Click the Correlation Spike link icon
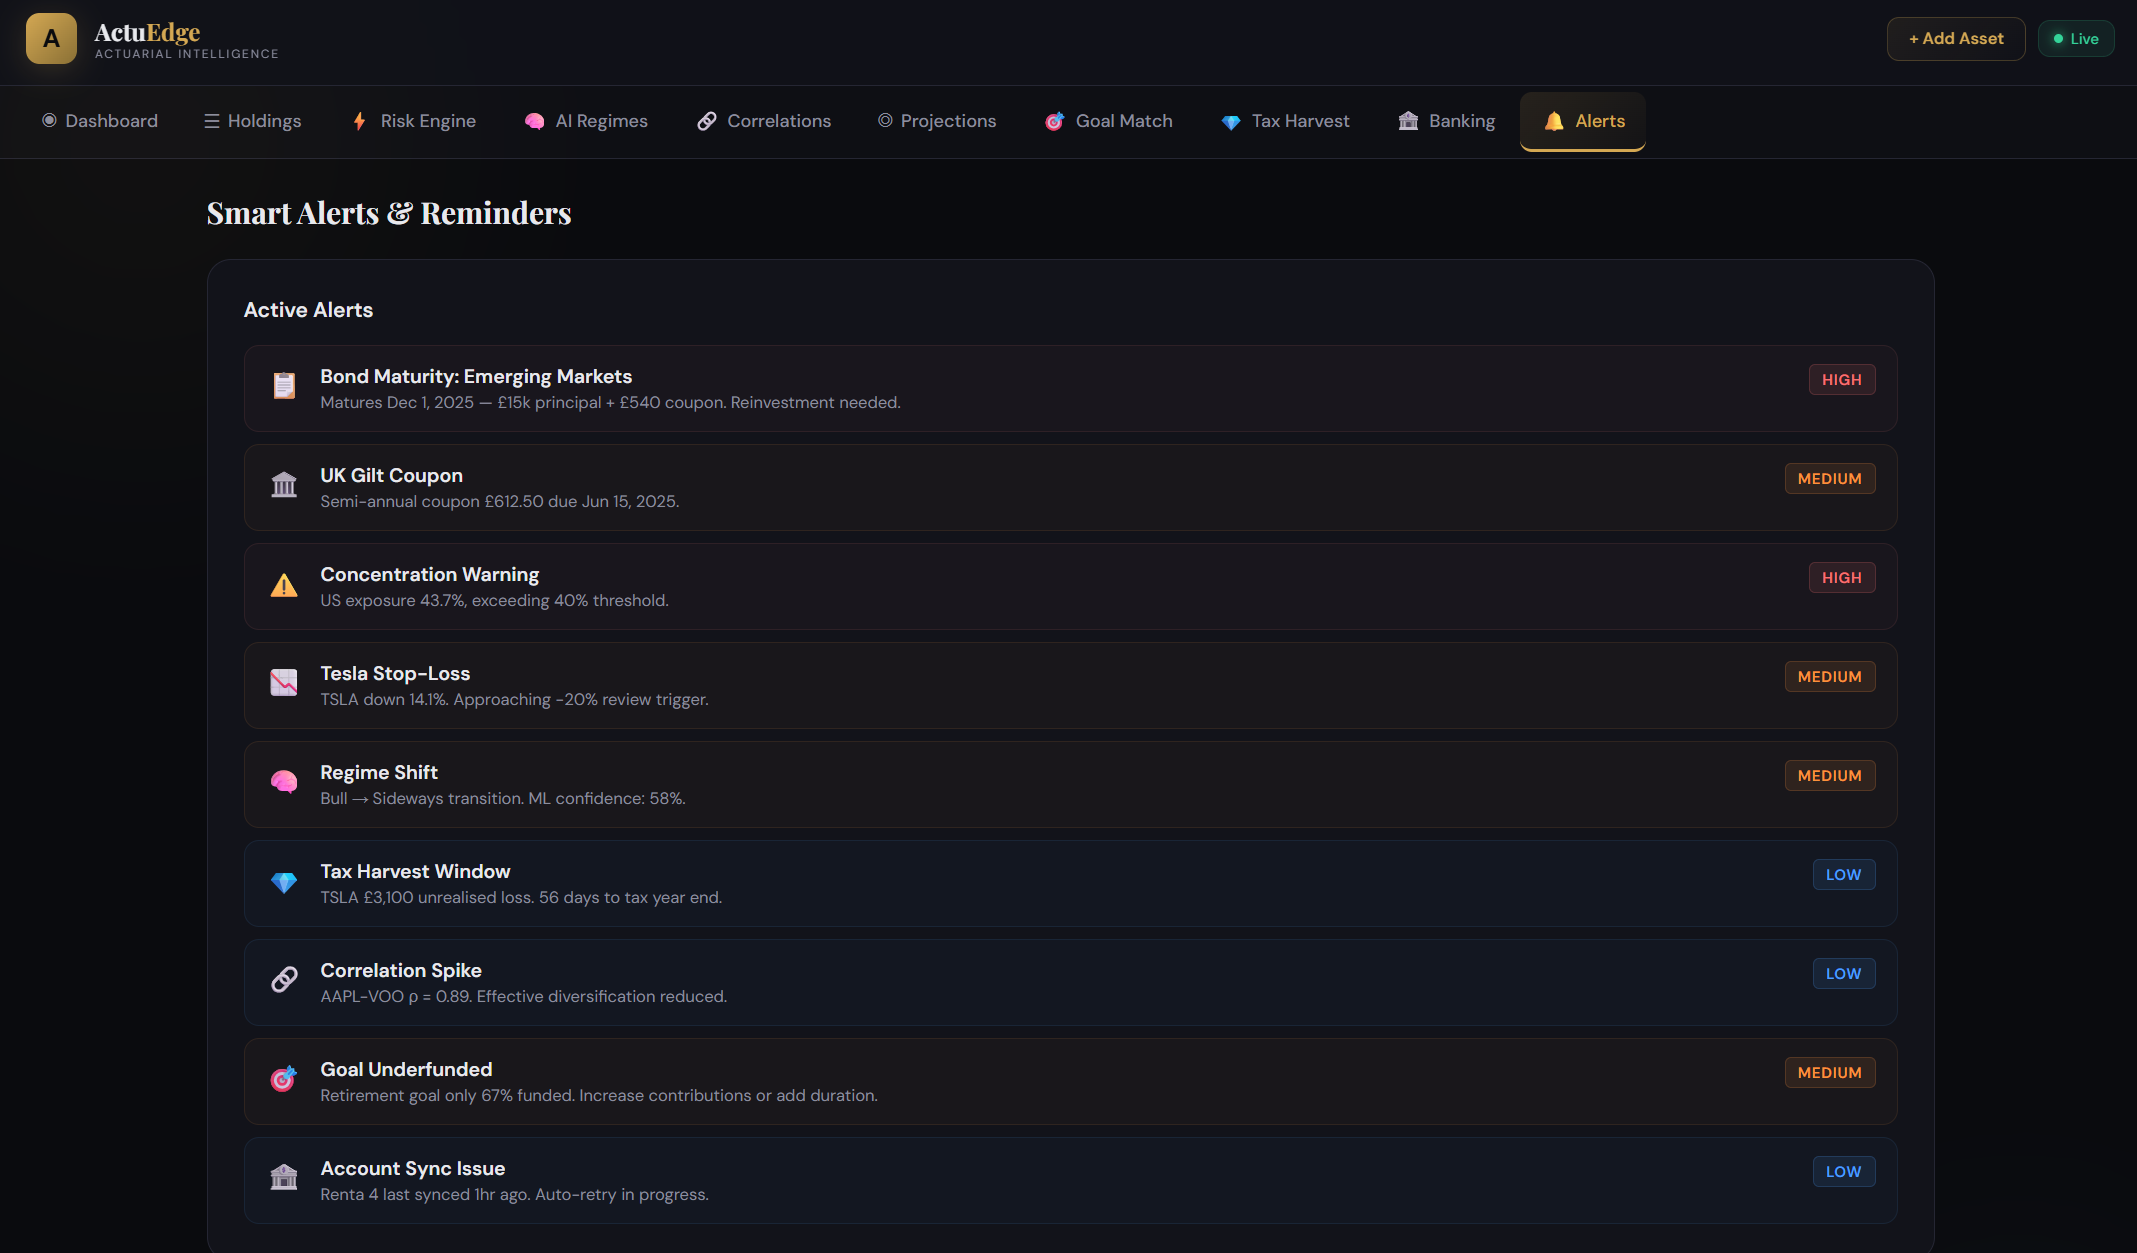 [x=284, y=980]
